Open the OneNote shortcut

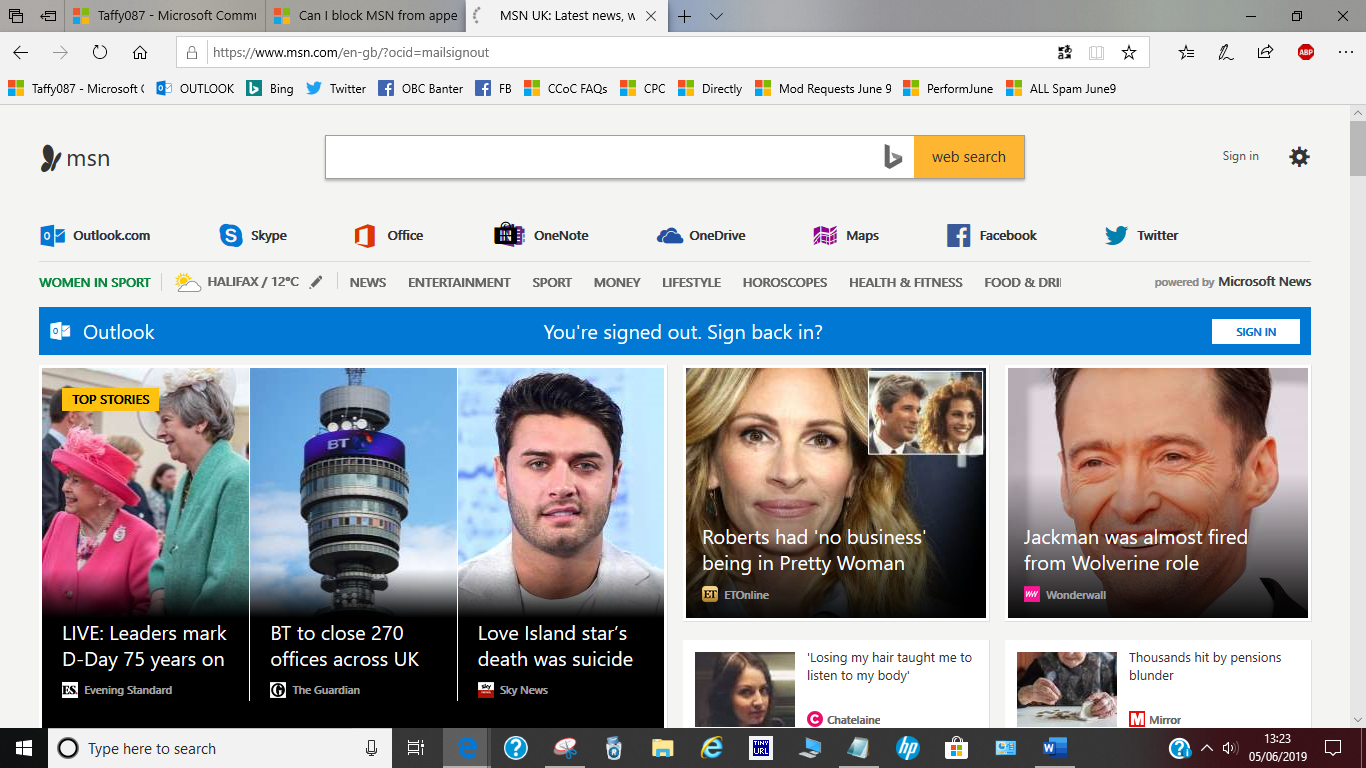(541, 235)
